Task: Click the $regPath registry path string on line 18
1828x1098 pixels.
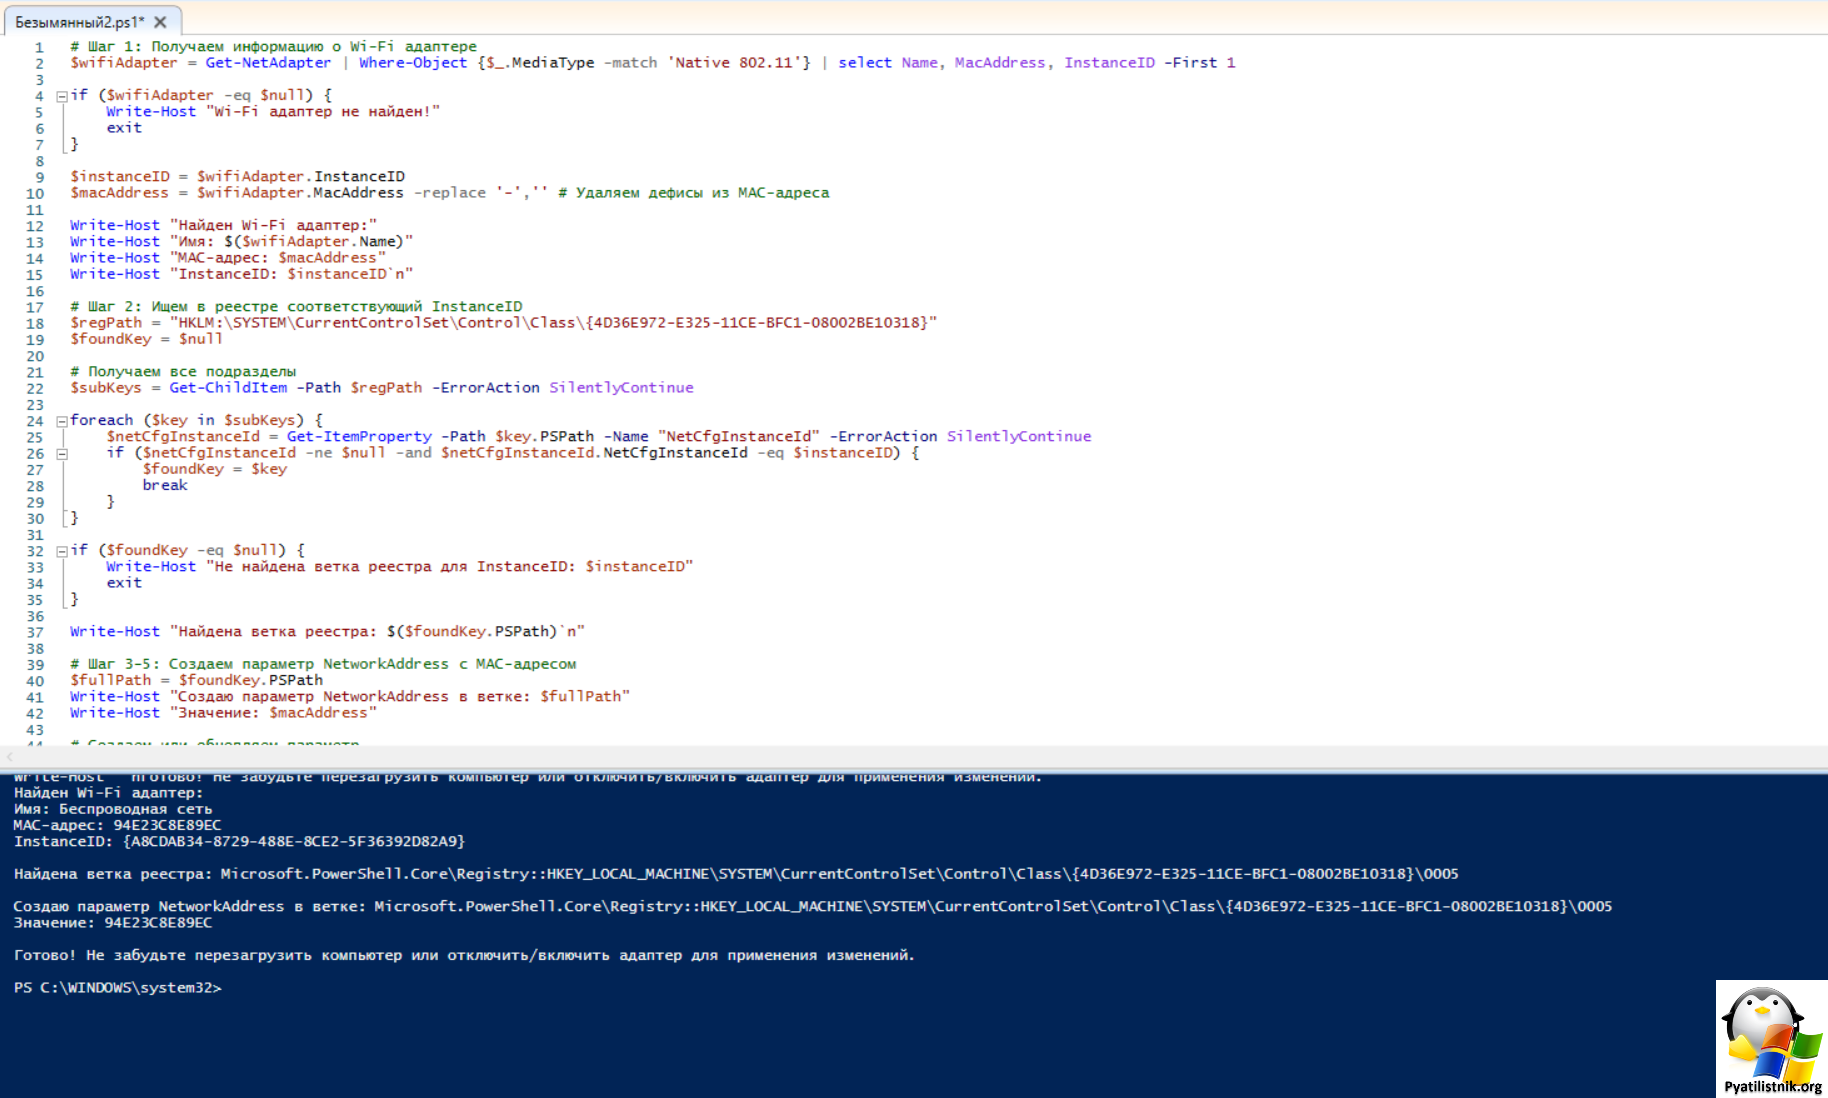Action: click(x=553, y=322)
